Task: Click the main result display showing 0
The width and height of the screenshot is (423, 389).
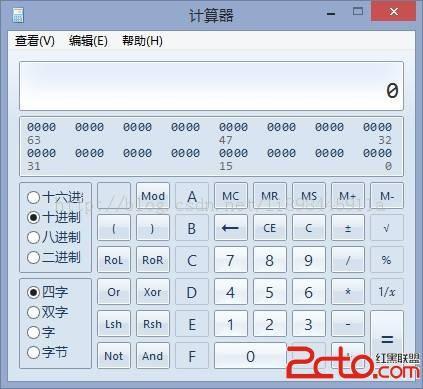Action: click(211, 86)
